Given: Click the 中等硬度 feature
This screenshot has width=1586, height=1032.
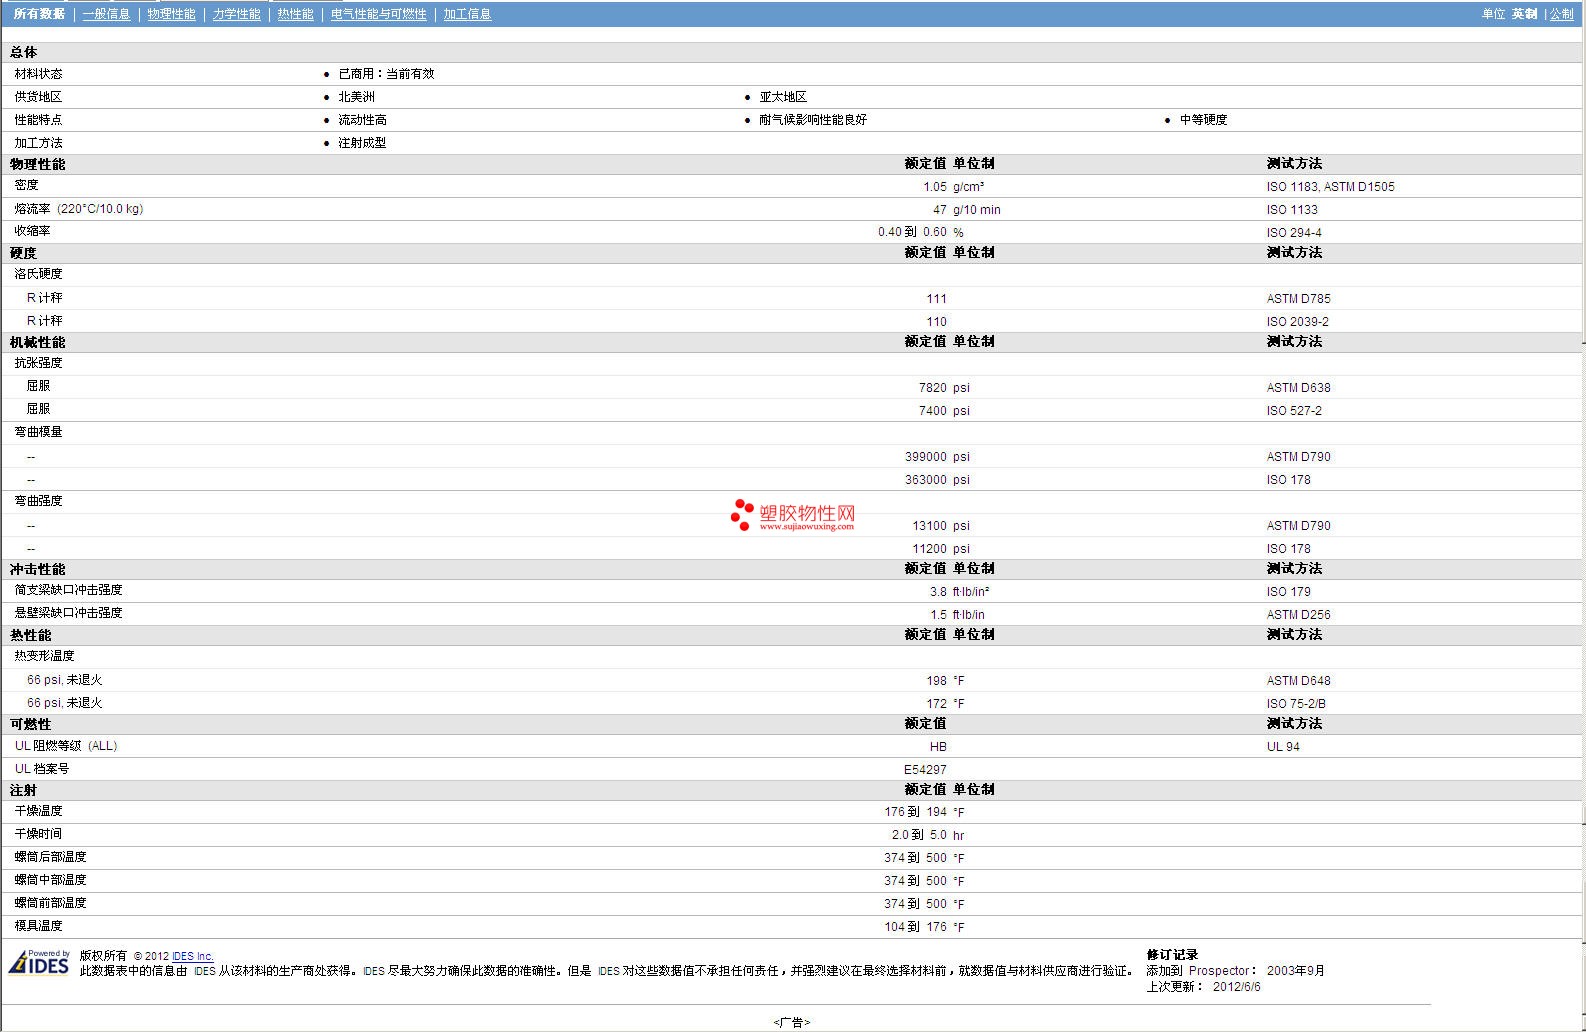Looking at the screenshot, I should point(1203,120).
